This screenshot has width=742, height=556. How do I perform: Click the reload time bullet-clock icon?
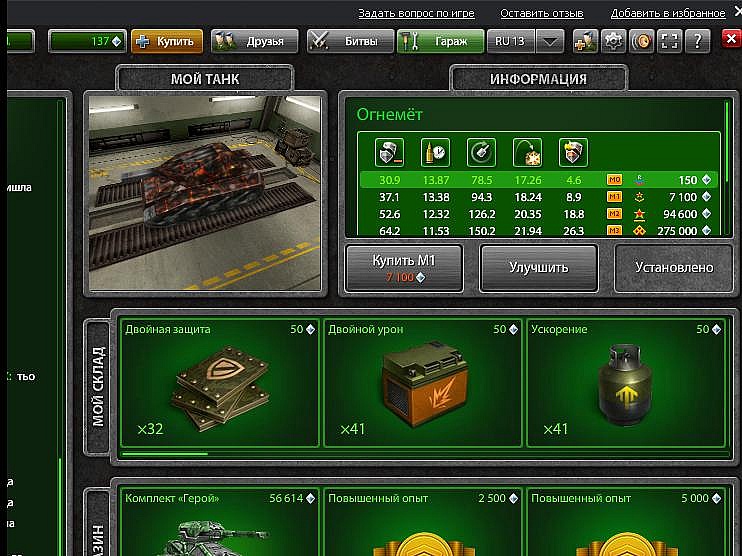tap(435, 152)
